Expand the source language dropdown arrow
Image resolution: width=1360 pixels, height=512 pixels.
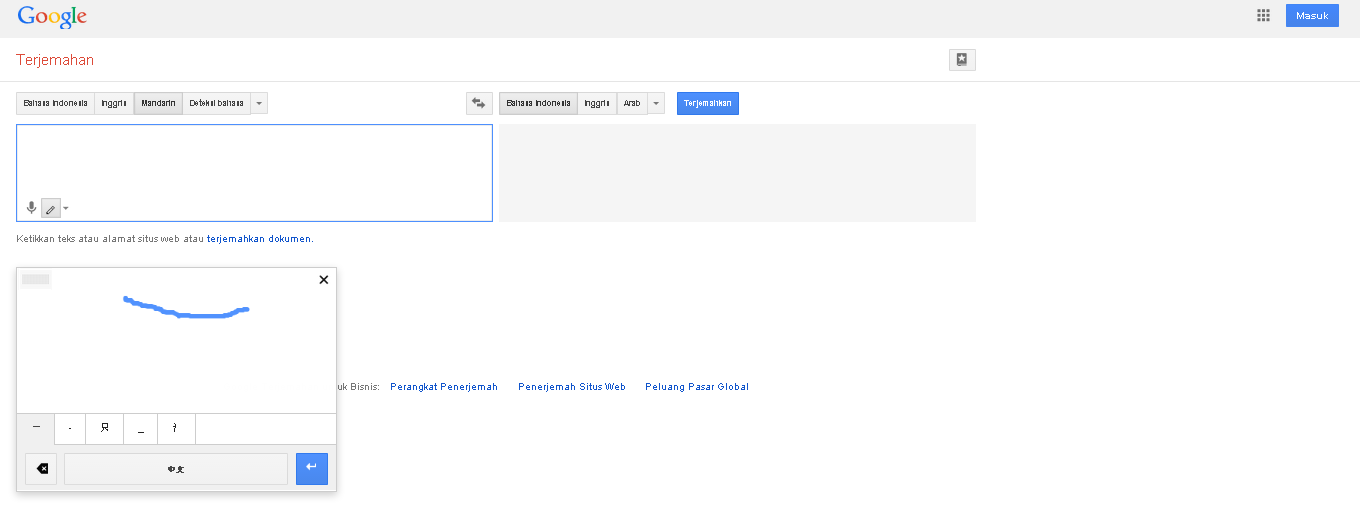(x=259, y=103)
